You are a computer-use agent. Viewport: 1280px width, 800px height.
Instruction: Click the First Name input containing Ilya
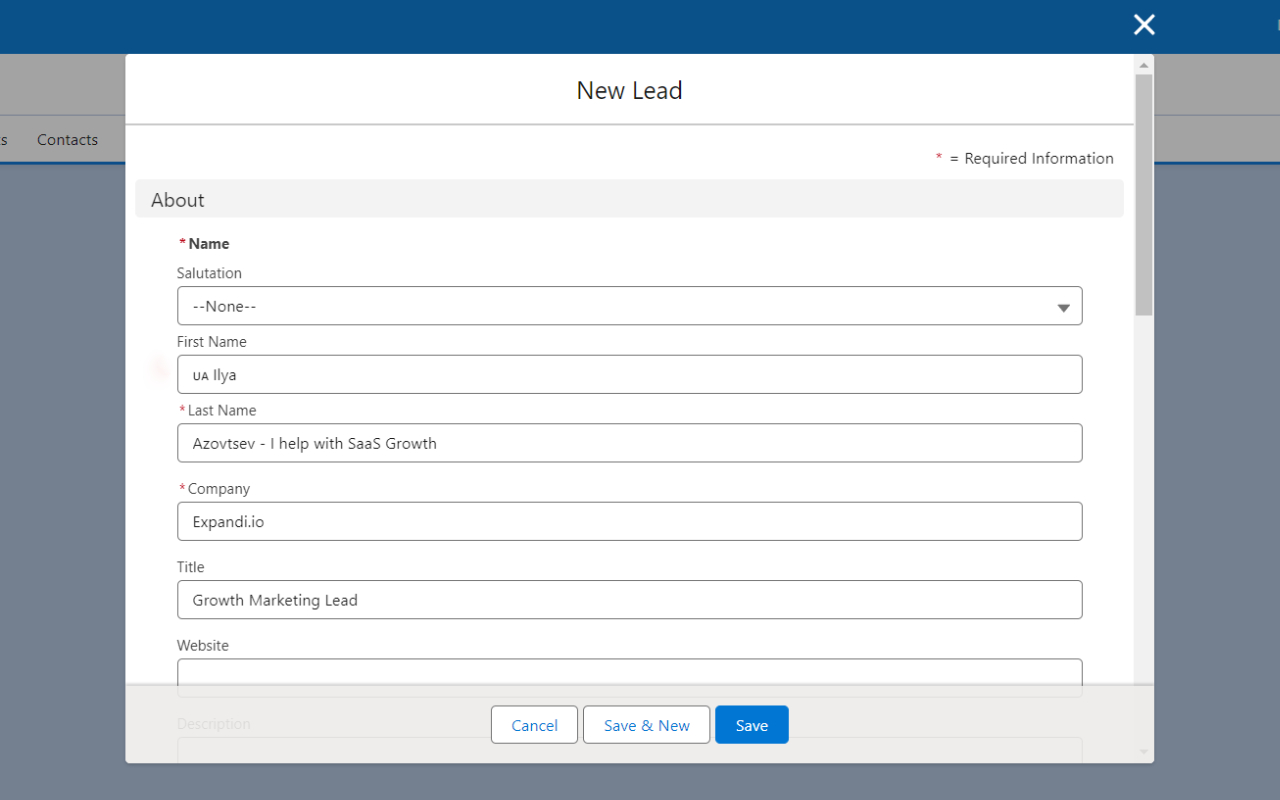[x=630, y=374]
